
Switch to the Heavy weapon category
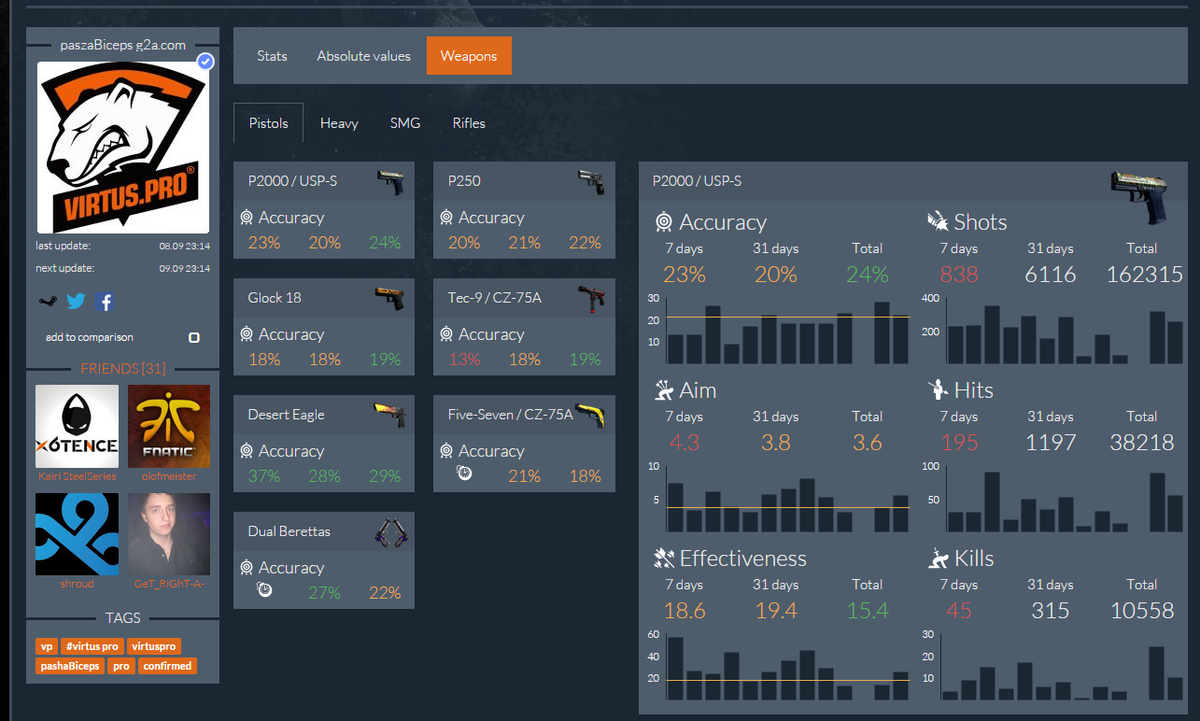pyautogui.click(x=339, y=123)
